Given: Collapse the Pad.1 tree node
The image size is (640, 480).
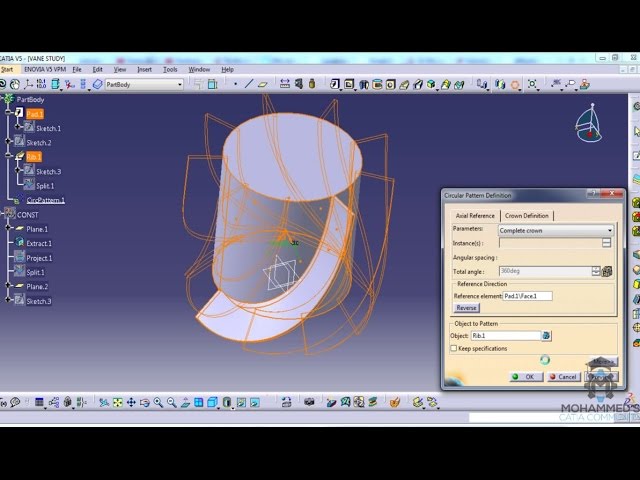Looking at the screenshot, I should click(x=8, y=112).
